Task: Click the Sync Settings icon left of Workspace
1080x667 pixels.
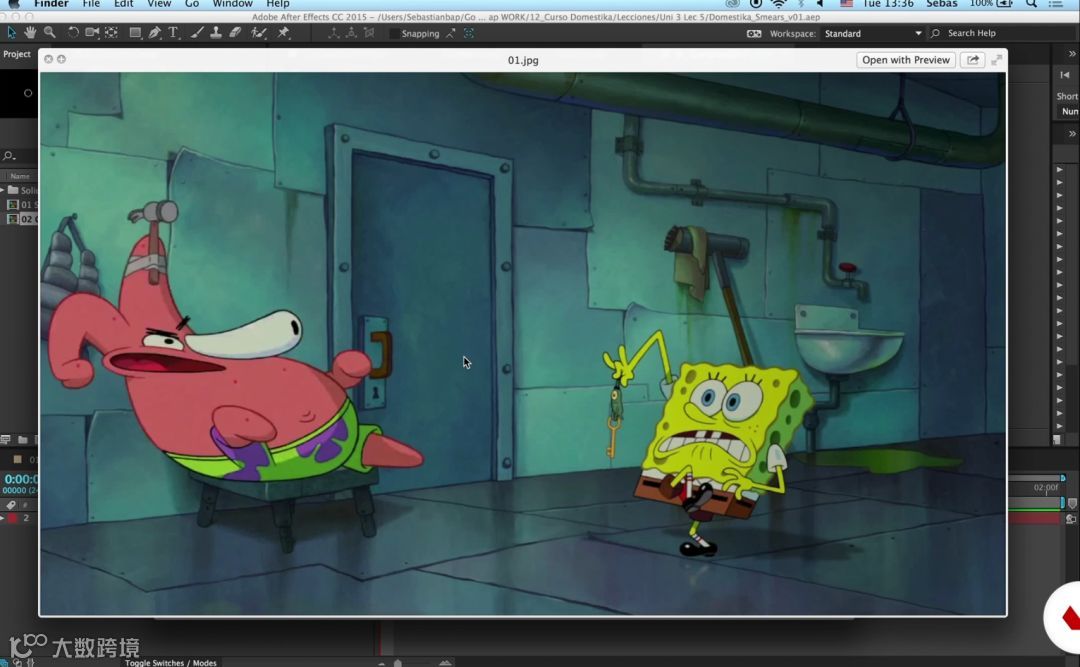Action: (x=754, y=33)
